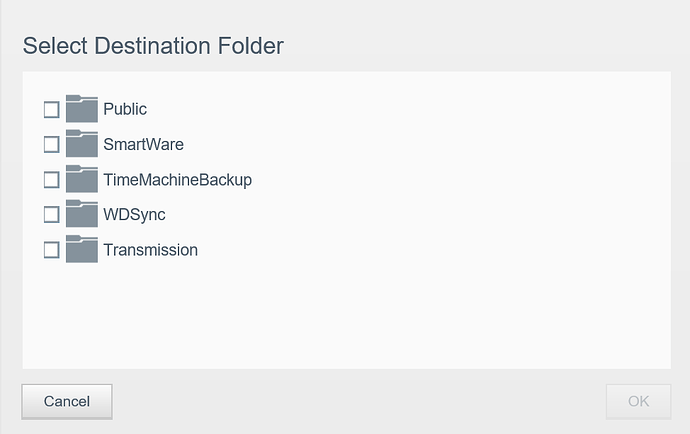The image size is (690, 434).
Task: Toggle the Transmission folder checkbox
Action: click(x=52, y=250)
